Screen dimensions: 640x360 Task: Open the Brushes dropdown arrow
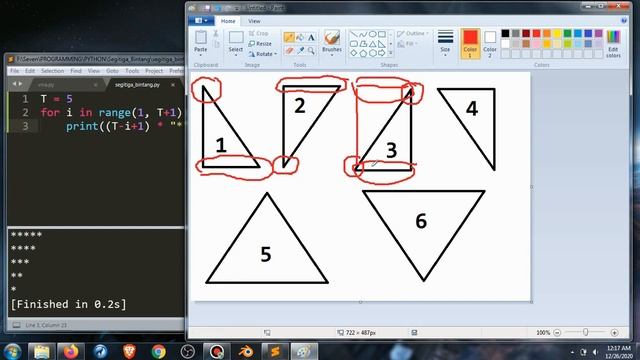[x=332, y=55]
